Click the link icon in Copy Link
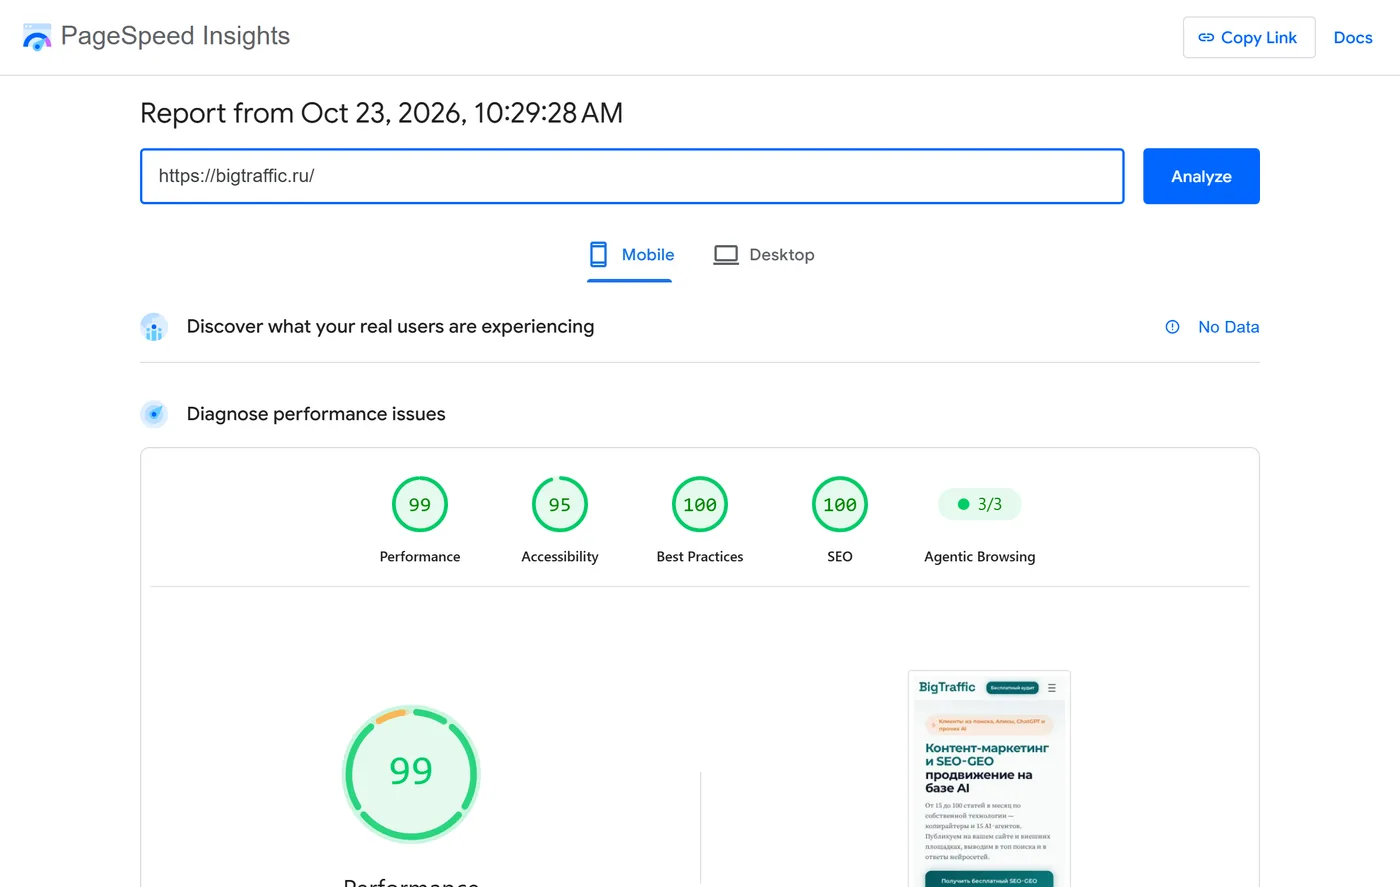The image size is (1400, 887). 1206,38
